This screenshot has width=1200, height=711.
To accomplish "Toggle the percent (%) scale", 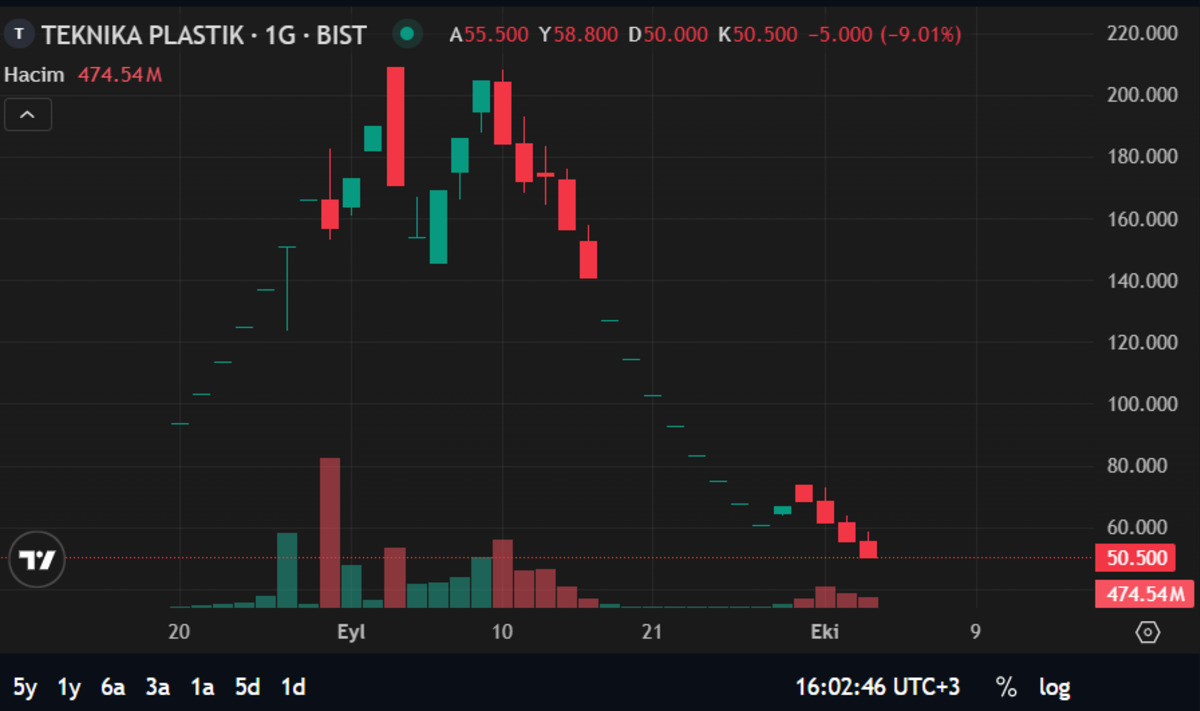I will click(1006, 687).
